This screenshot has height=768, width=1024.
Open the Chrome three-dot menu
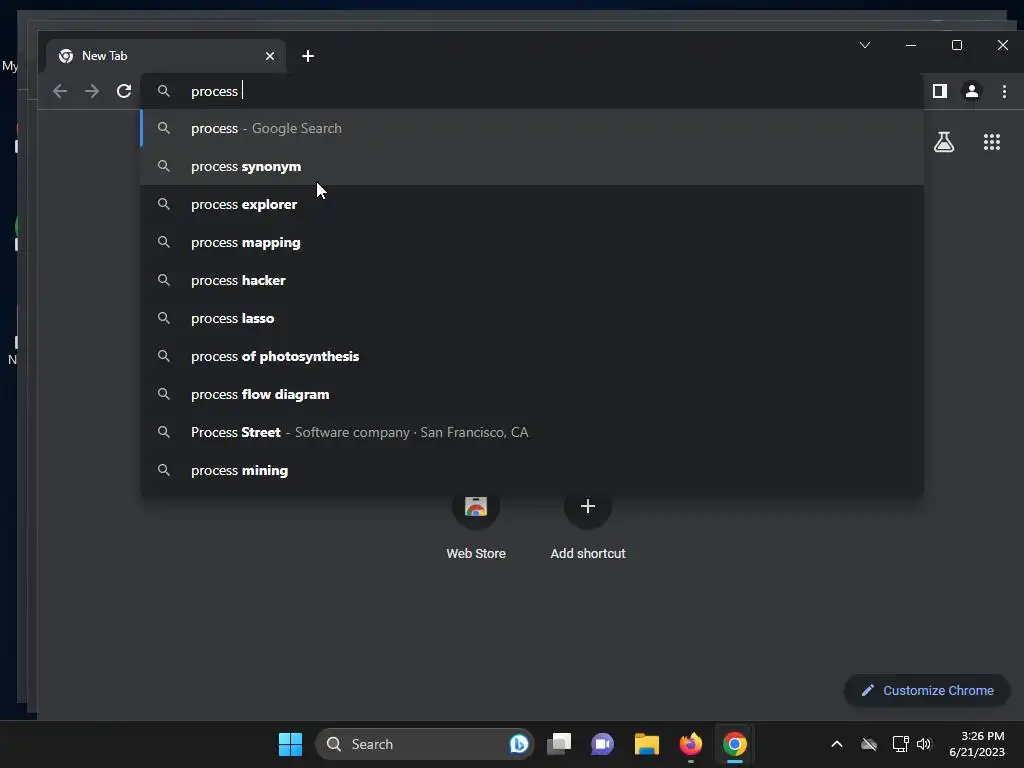pos(1004,91)
